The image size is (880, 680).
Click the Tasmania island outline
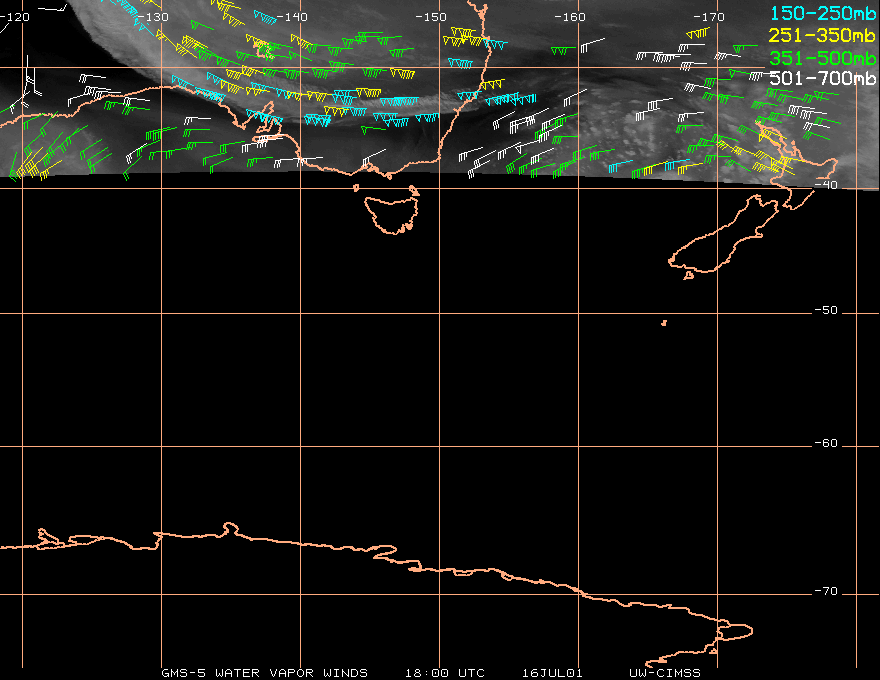coord(392,214)
